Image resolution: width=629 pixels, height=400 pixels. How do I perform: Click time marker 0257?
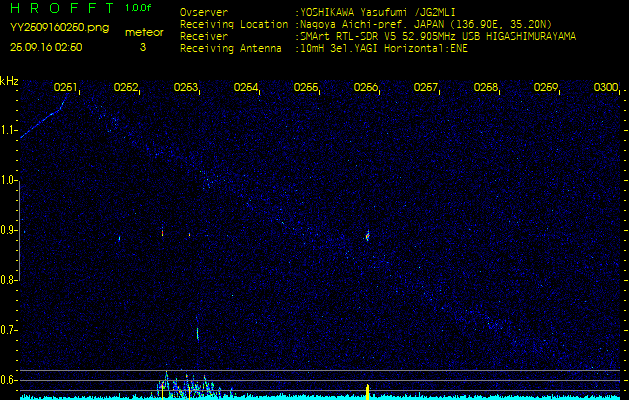click(426, 87)
